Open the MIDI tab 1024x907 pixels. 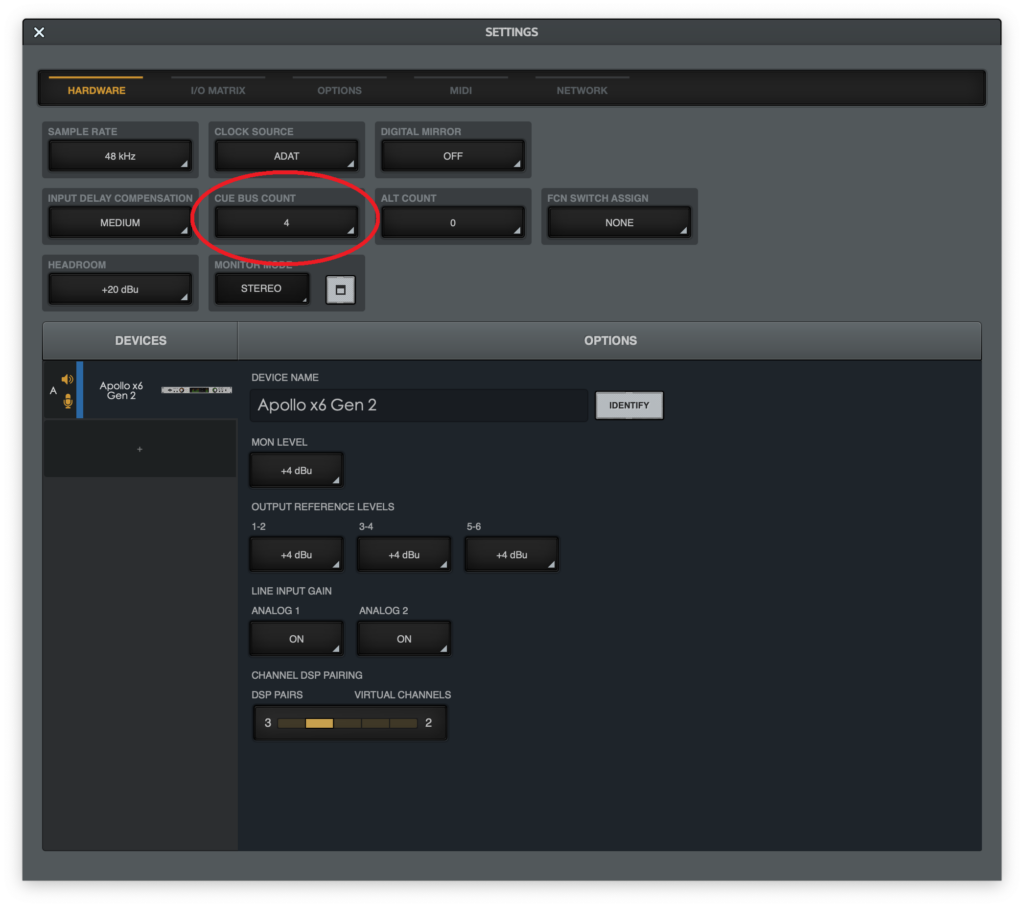click(x=460, y=90)
